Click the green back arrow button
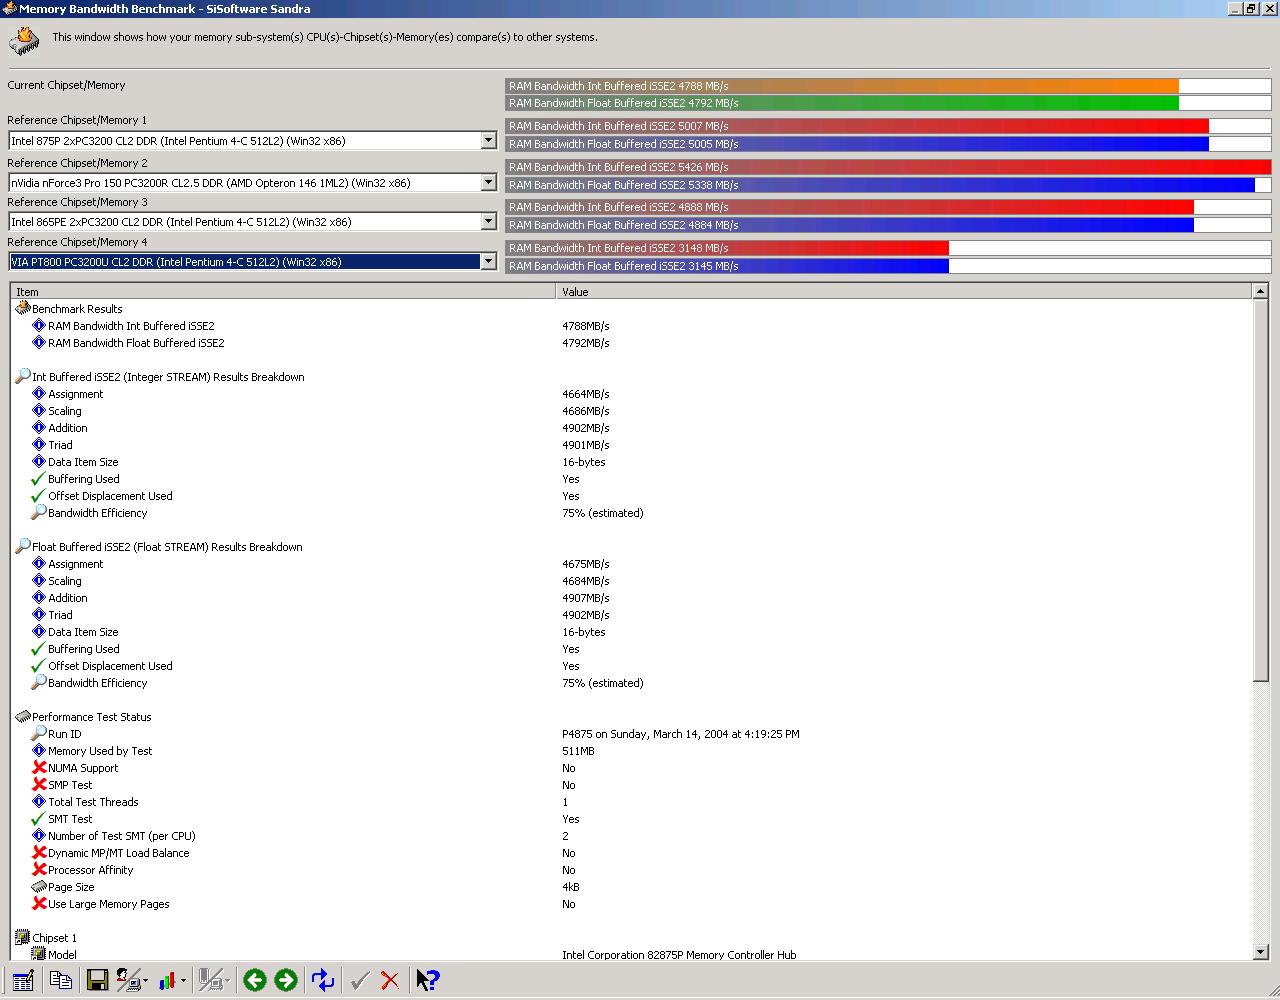The width and height of the screenshot is (1280, 1000). pyautogui.click(x=254, y=981)
